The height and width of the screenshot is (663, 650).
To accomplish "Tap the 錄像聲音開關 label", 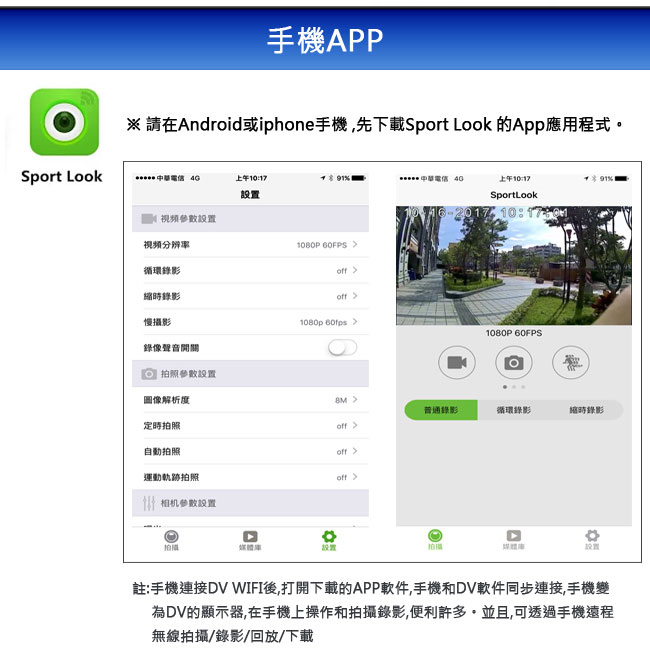I will (x=171, y=348).
